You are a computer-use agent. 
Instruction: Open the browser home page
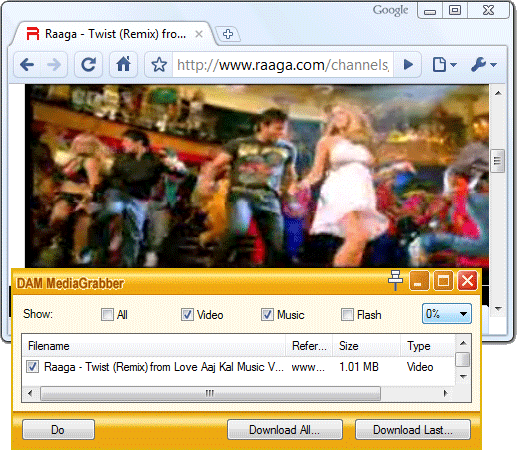(123, 64)
